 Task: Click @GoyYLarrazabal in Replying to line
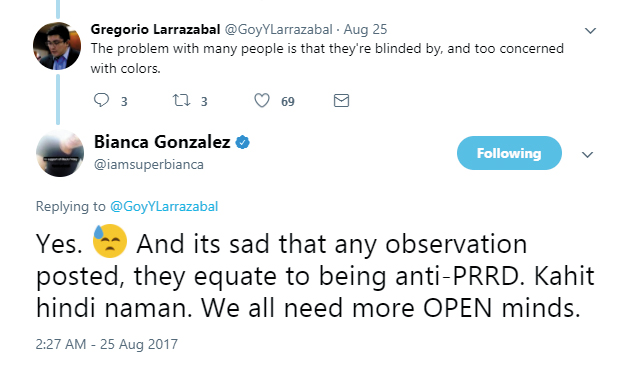(164, 206)
